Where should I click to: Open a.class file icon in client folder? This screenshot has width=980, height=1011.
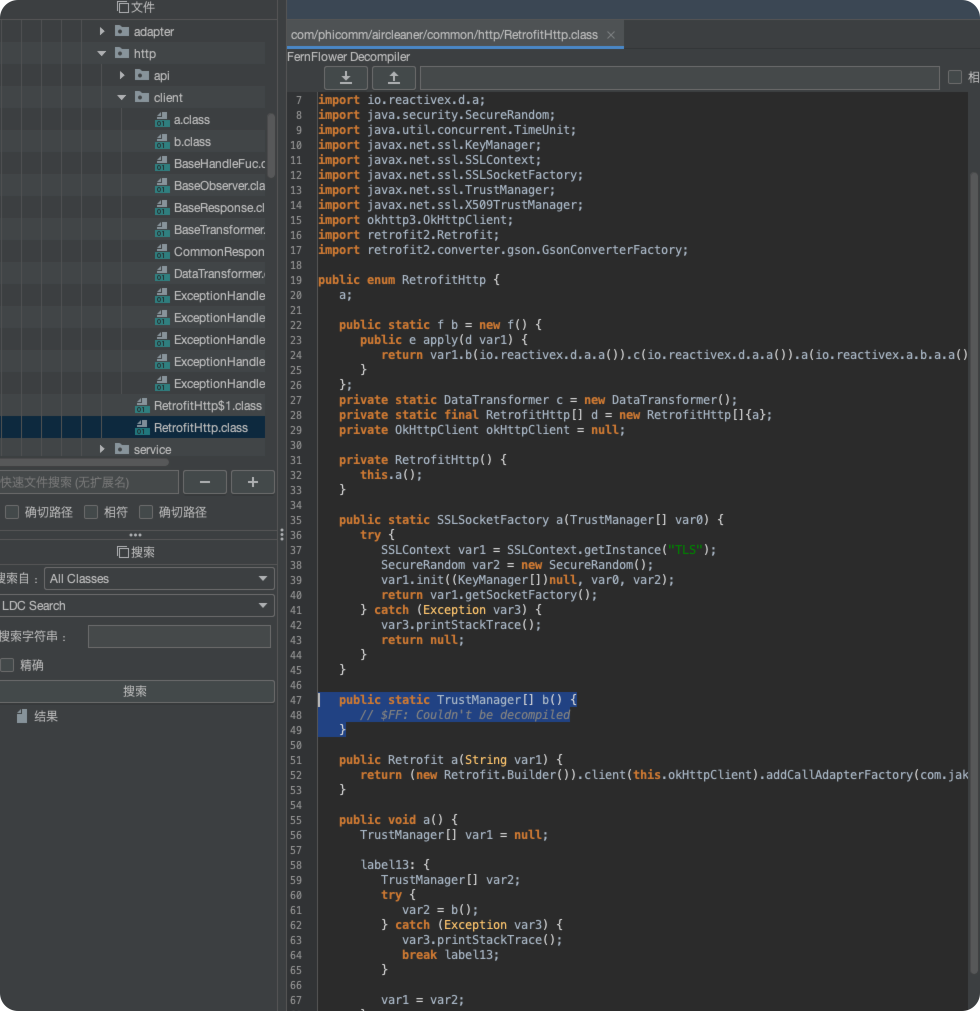tap(162, 120)
